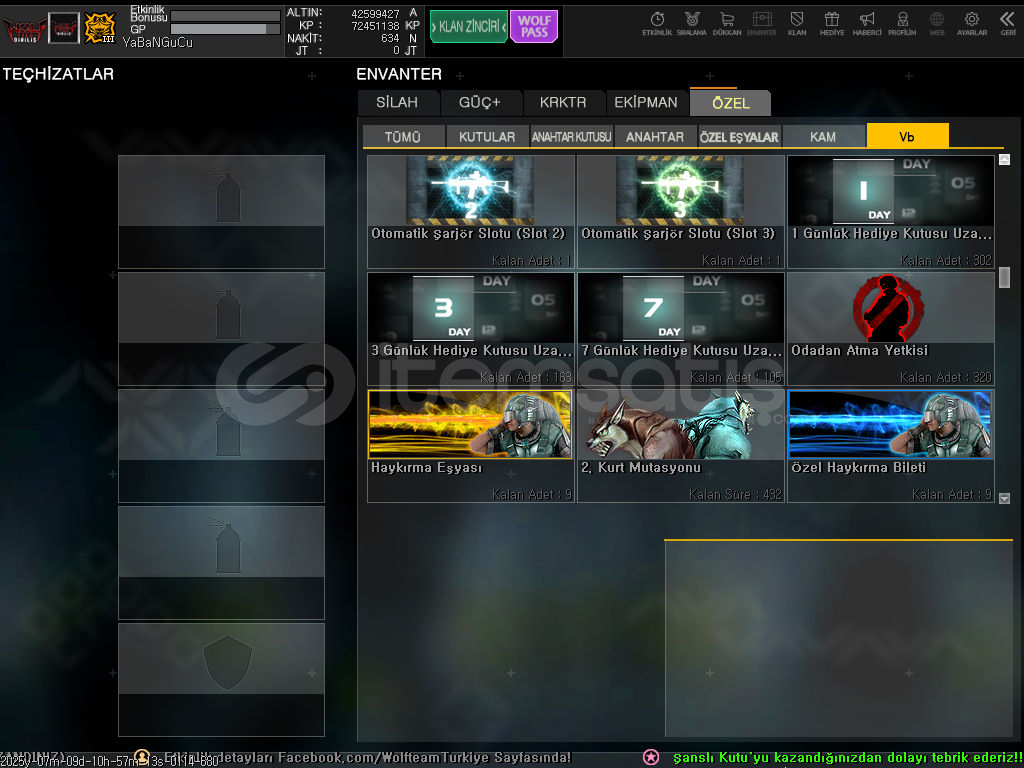Select the 7 Günlük Hediye Kutusu item

681,328
